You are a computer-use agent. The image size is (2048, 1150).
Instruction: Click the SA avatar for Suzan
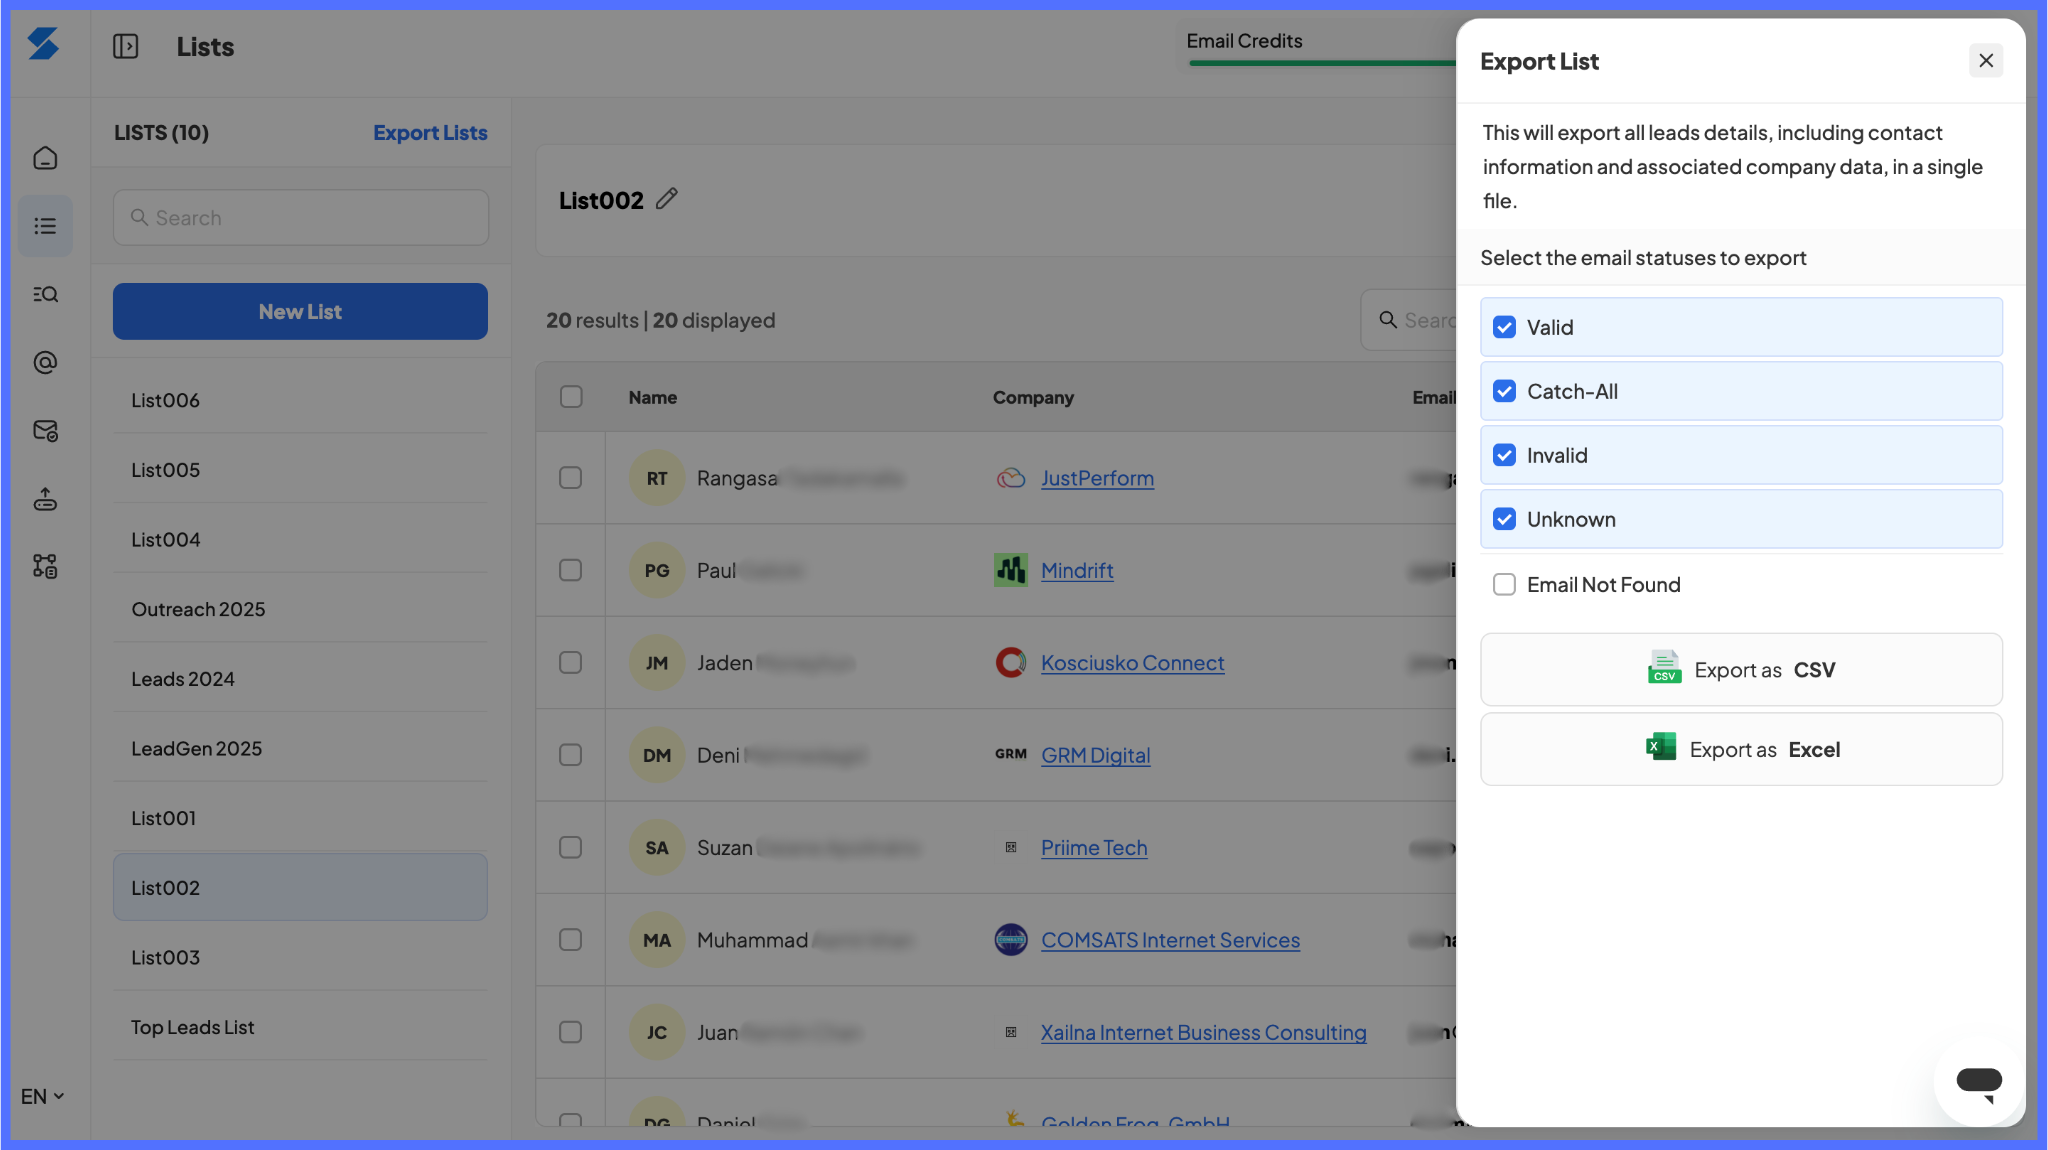tap(657, 847)
